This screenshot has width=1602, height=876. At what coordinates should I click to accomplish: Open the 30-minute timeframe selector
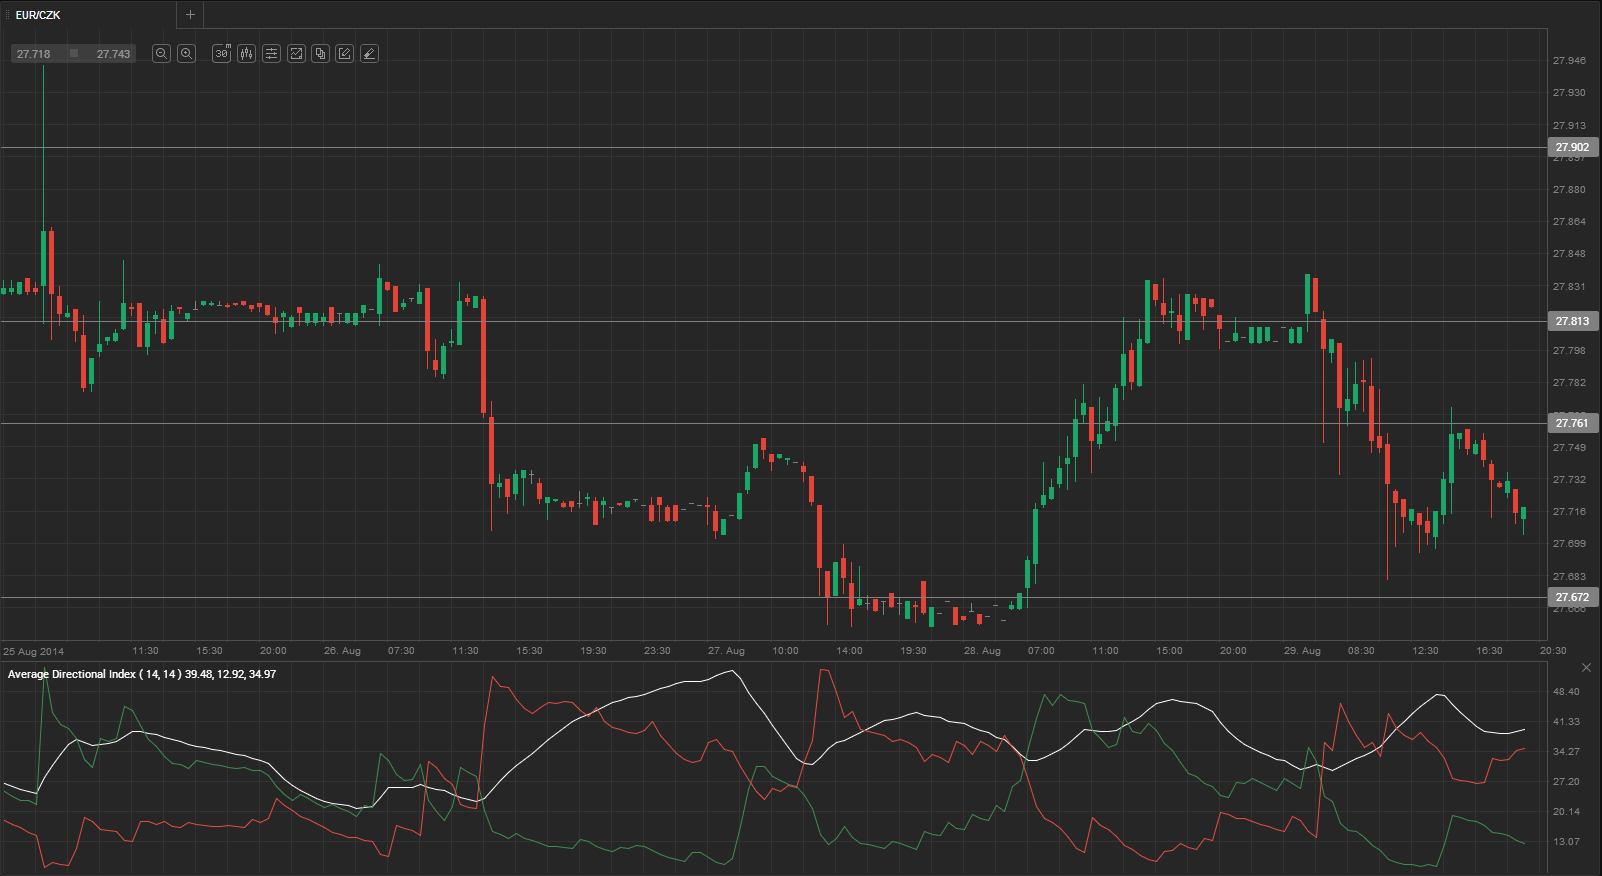click(x=221, y=54)
